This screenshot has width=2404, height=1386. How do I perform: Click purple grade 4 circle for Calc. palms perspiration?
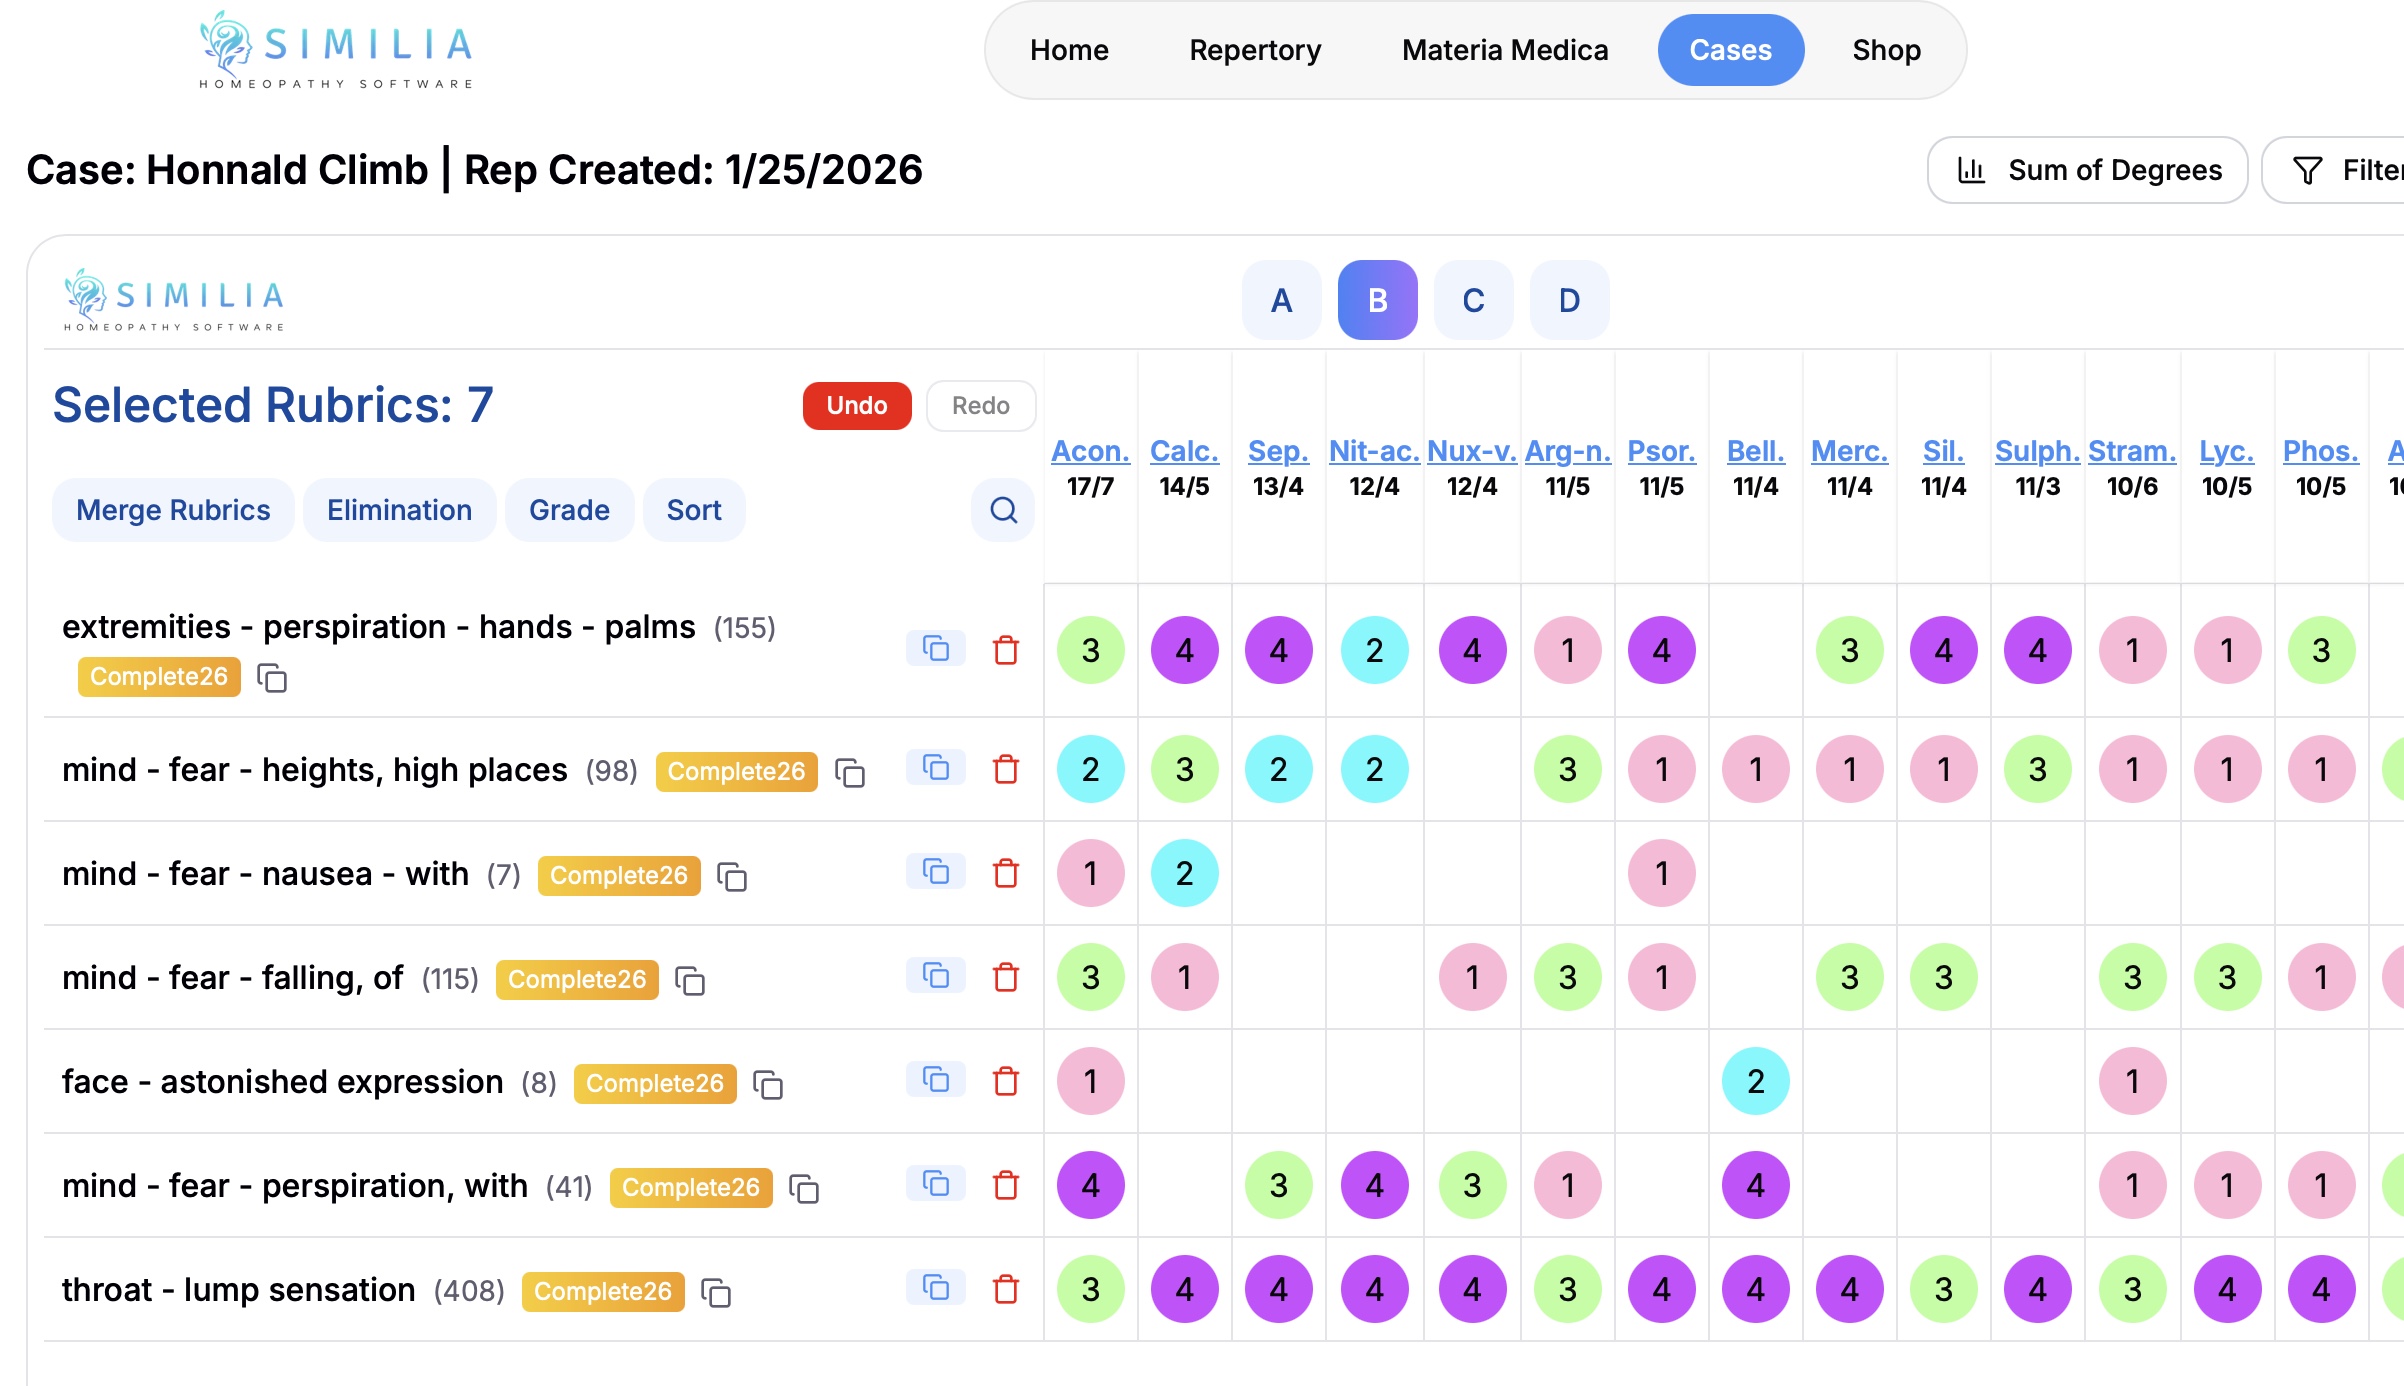pyautogui.click(x=1184, y=651)
